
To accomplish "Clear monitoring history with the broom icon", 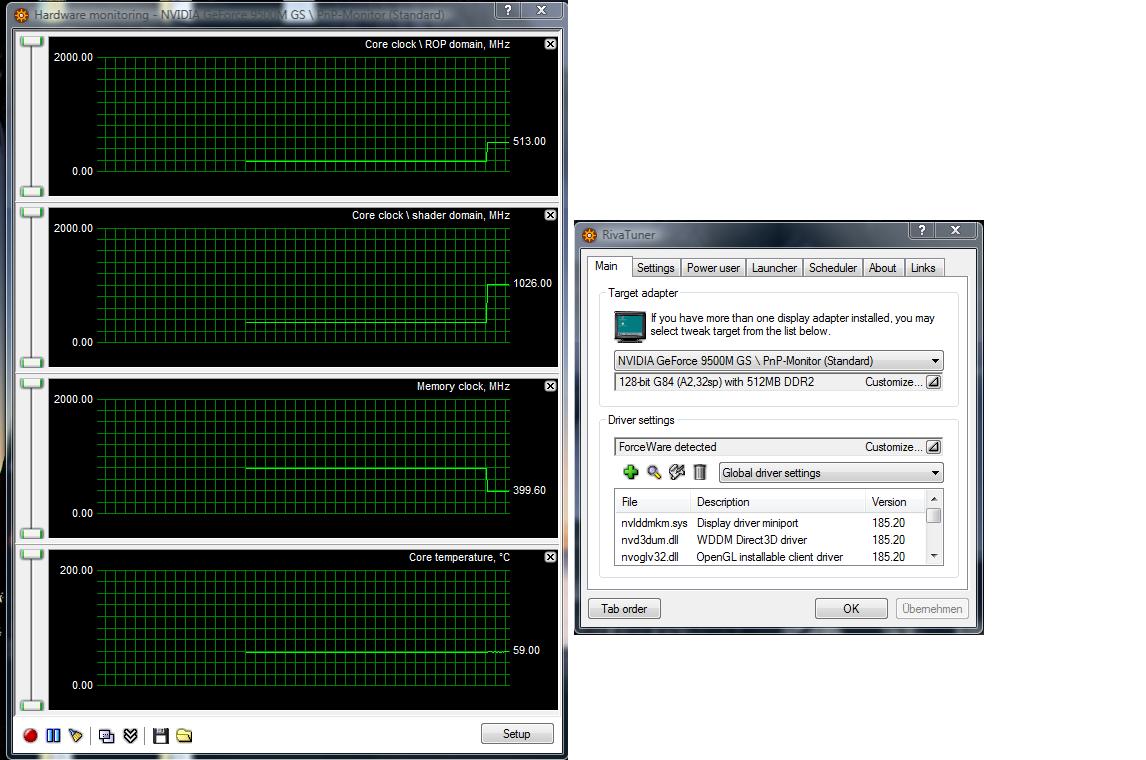I will [x=75, y=735].
